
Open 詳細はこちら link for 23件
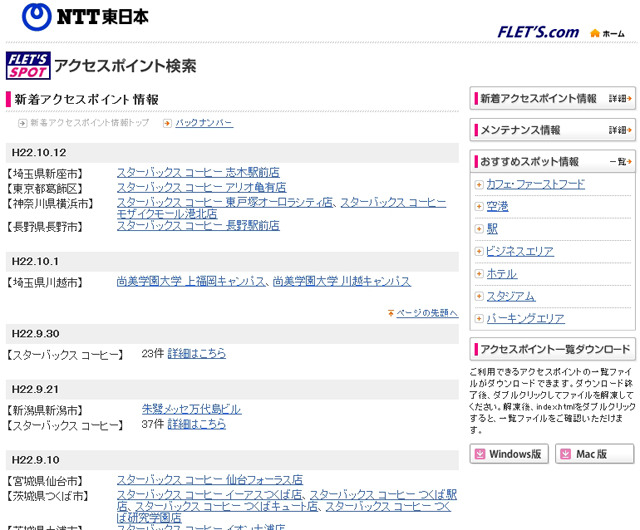196,354
